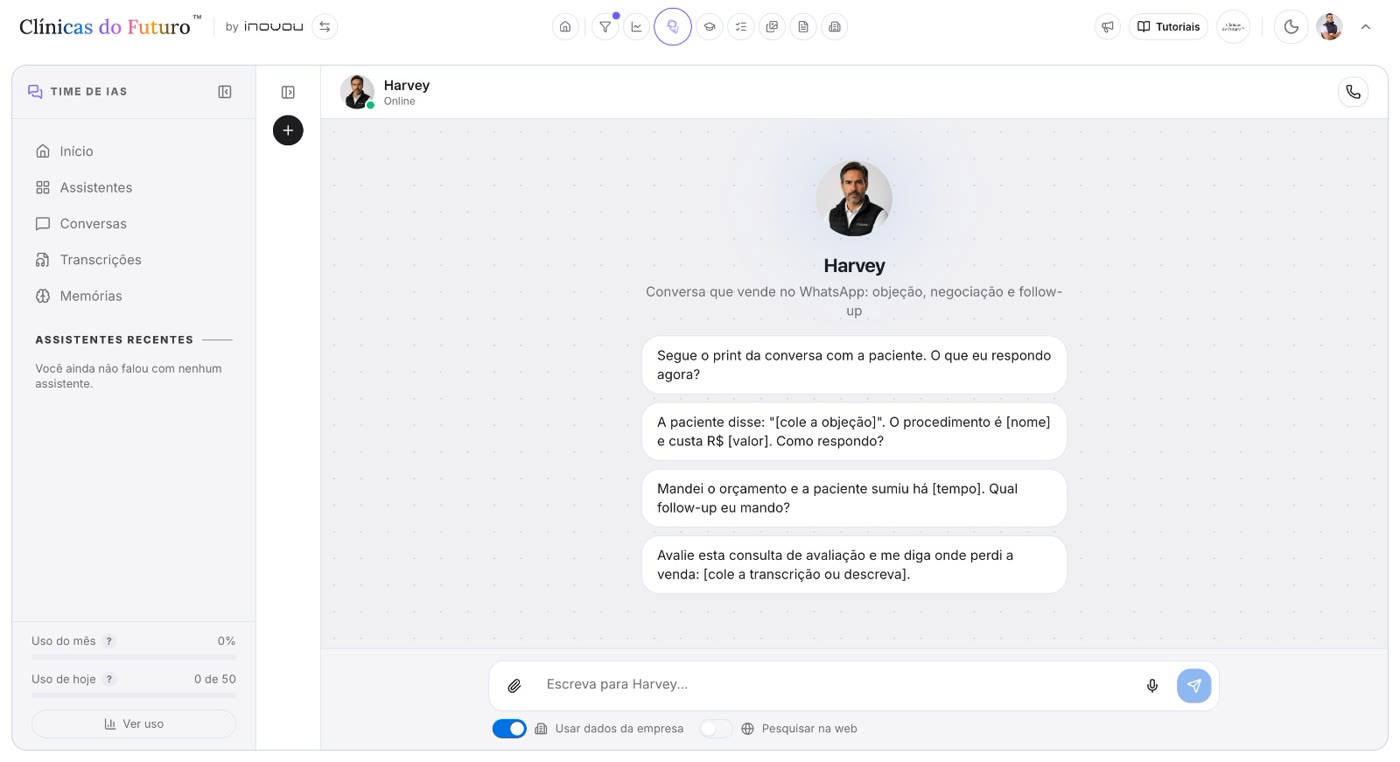The width and height of the screenshot is (1400, 762).
Task: Open the last toolbar icon right of document
Action: pos(835,27)
